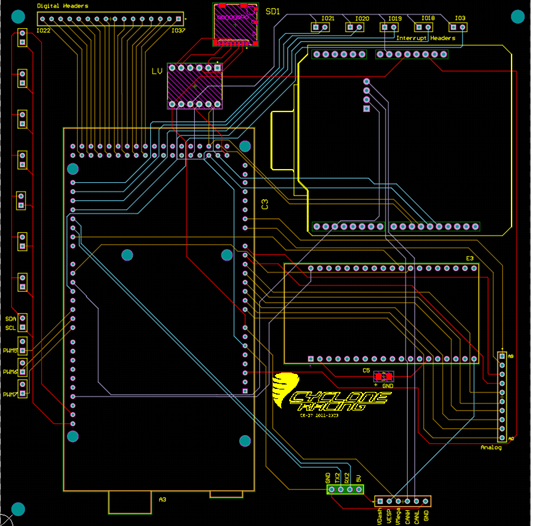Select the mounting hole in the top-right corner

click(518, 17)
